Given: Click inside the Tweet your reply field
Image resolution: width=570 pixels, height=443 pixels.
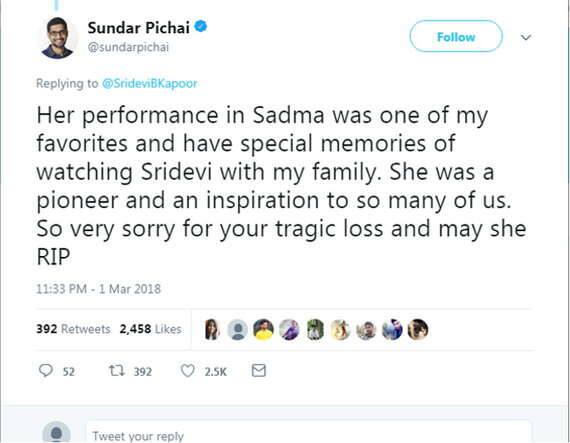Looking at the screenshot, I should pos(308,434).
